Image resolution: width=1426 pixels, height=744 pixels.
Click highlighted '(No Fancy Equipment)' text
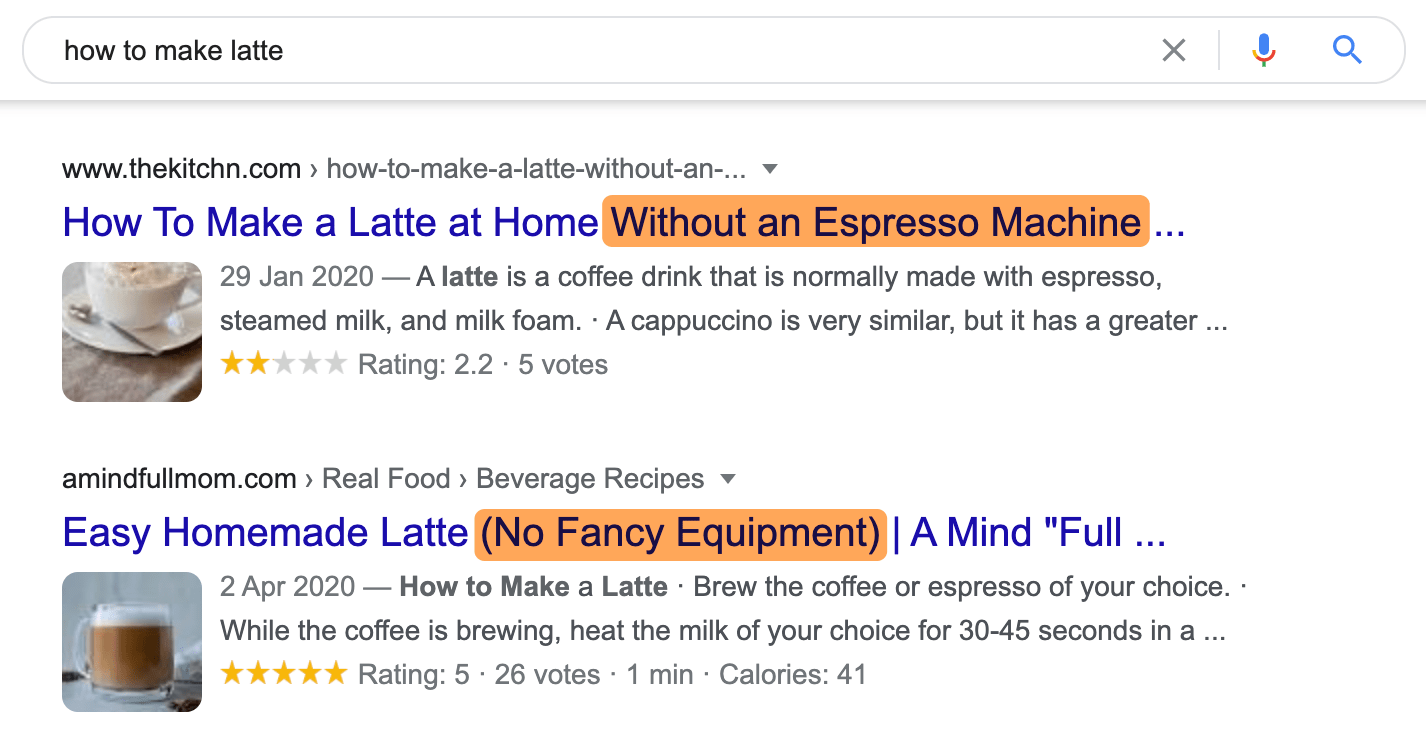(680, 532)
